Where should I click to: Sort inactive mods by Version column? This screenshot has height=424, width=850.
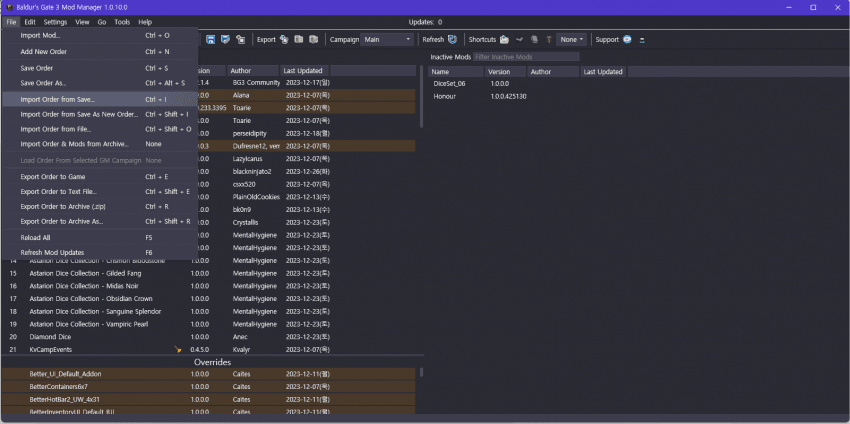[505, 72]
